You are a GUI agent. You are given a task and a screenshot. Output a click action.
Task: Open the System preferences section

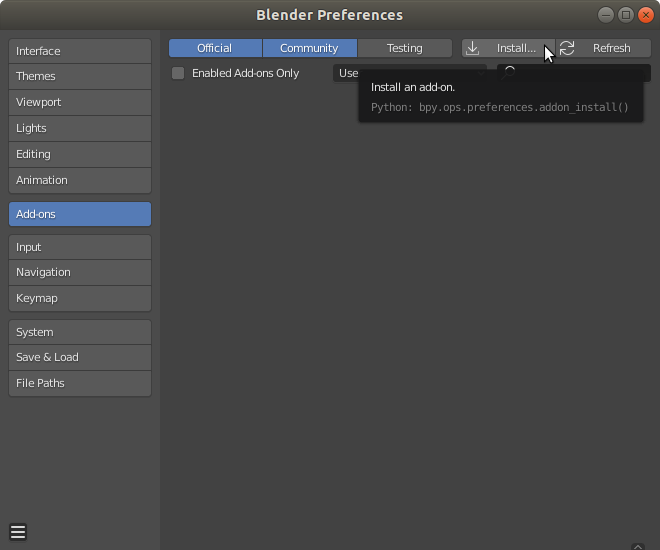pyautogui.click(x=80, y=332)
